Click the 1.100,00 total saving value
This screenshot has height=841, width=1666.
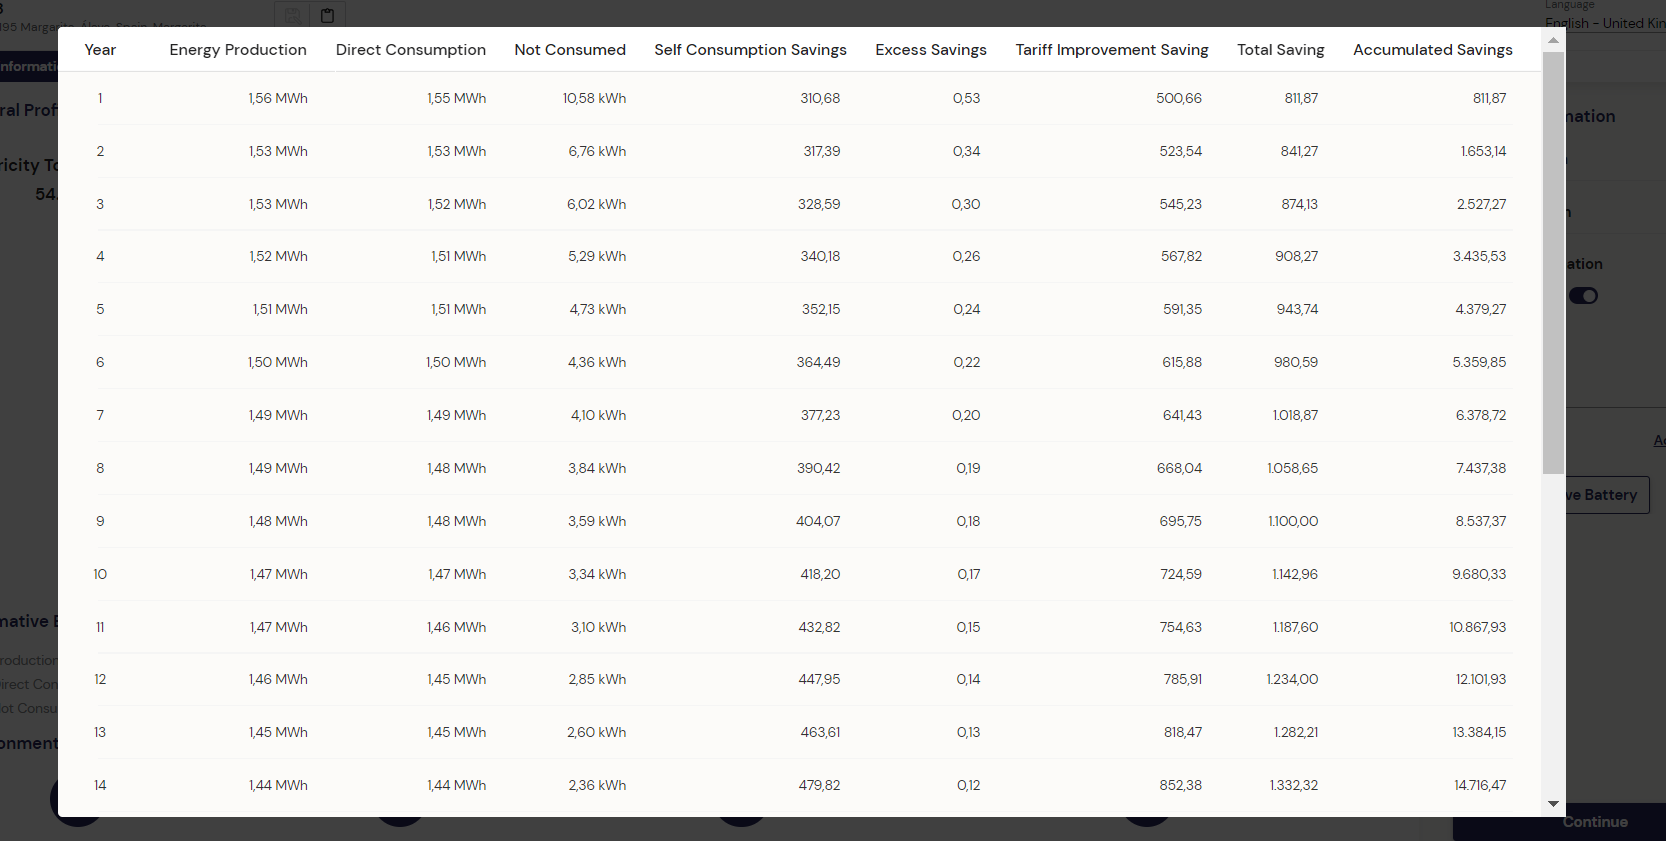[1293, 521]
